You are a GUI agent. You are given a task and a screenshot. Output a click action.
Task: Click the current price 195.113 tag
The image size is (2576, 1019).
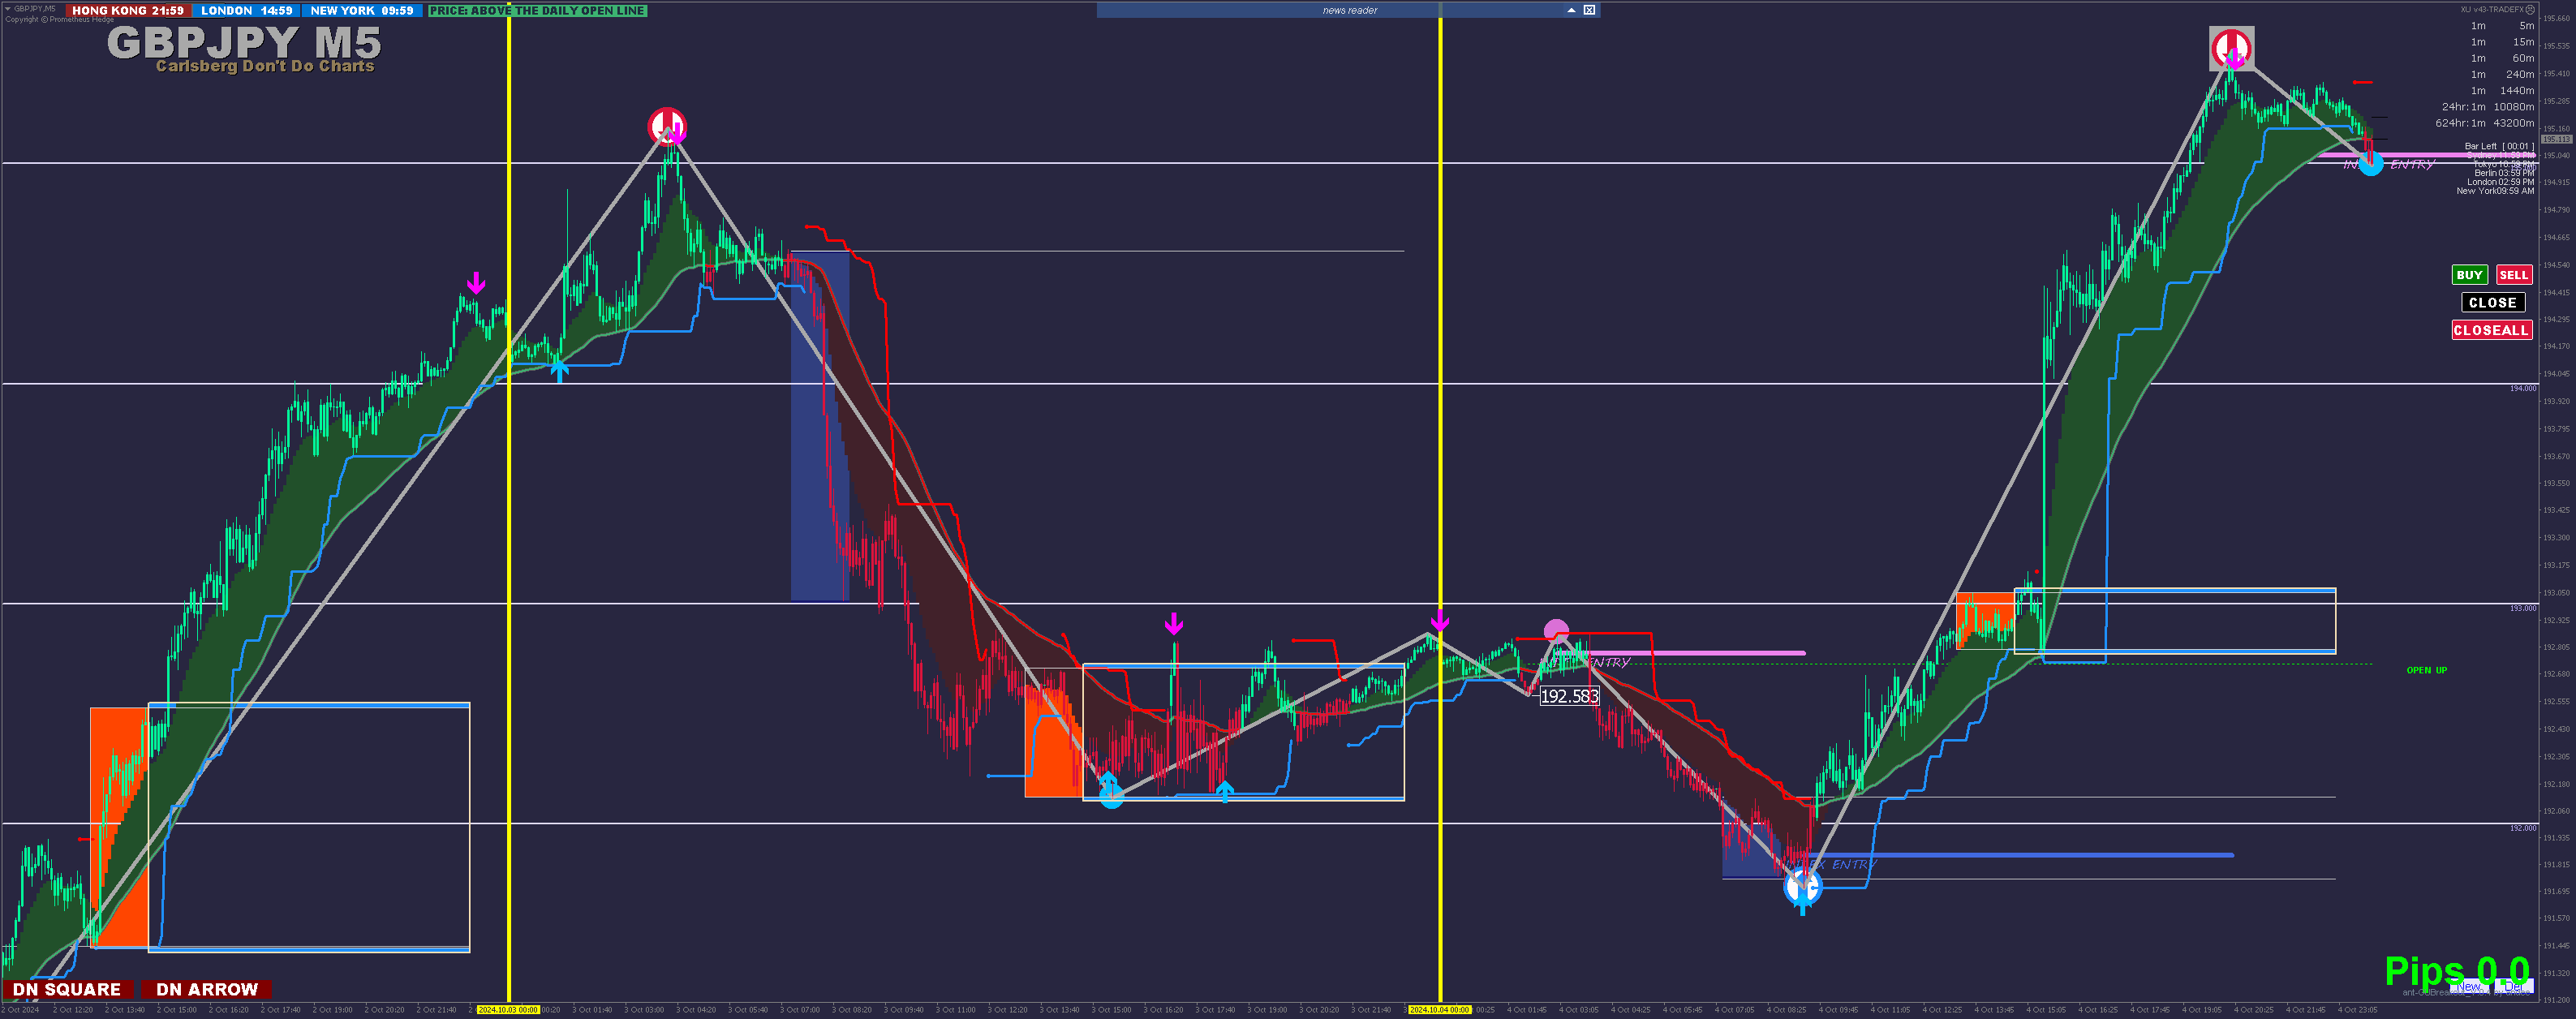click(x=2556, y=139)
